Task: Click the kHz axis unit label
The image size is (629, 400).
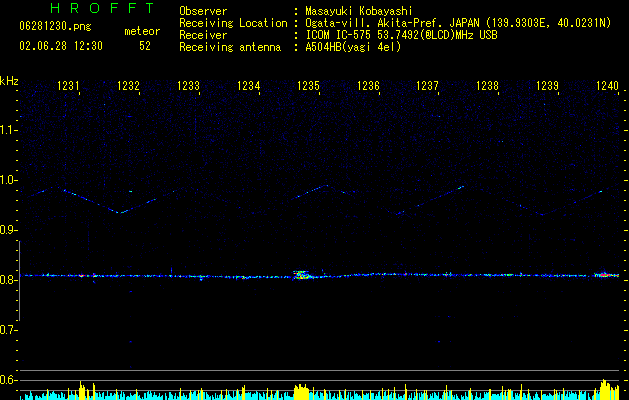Action: point(9,81)
